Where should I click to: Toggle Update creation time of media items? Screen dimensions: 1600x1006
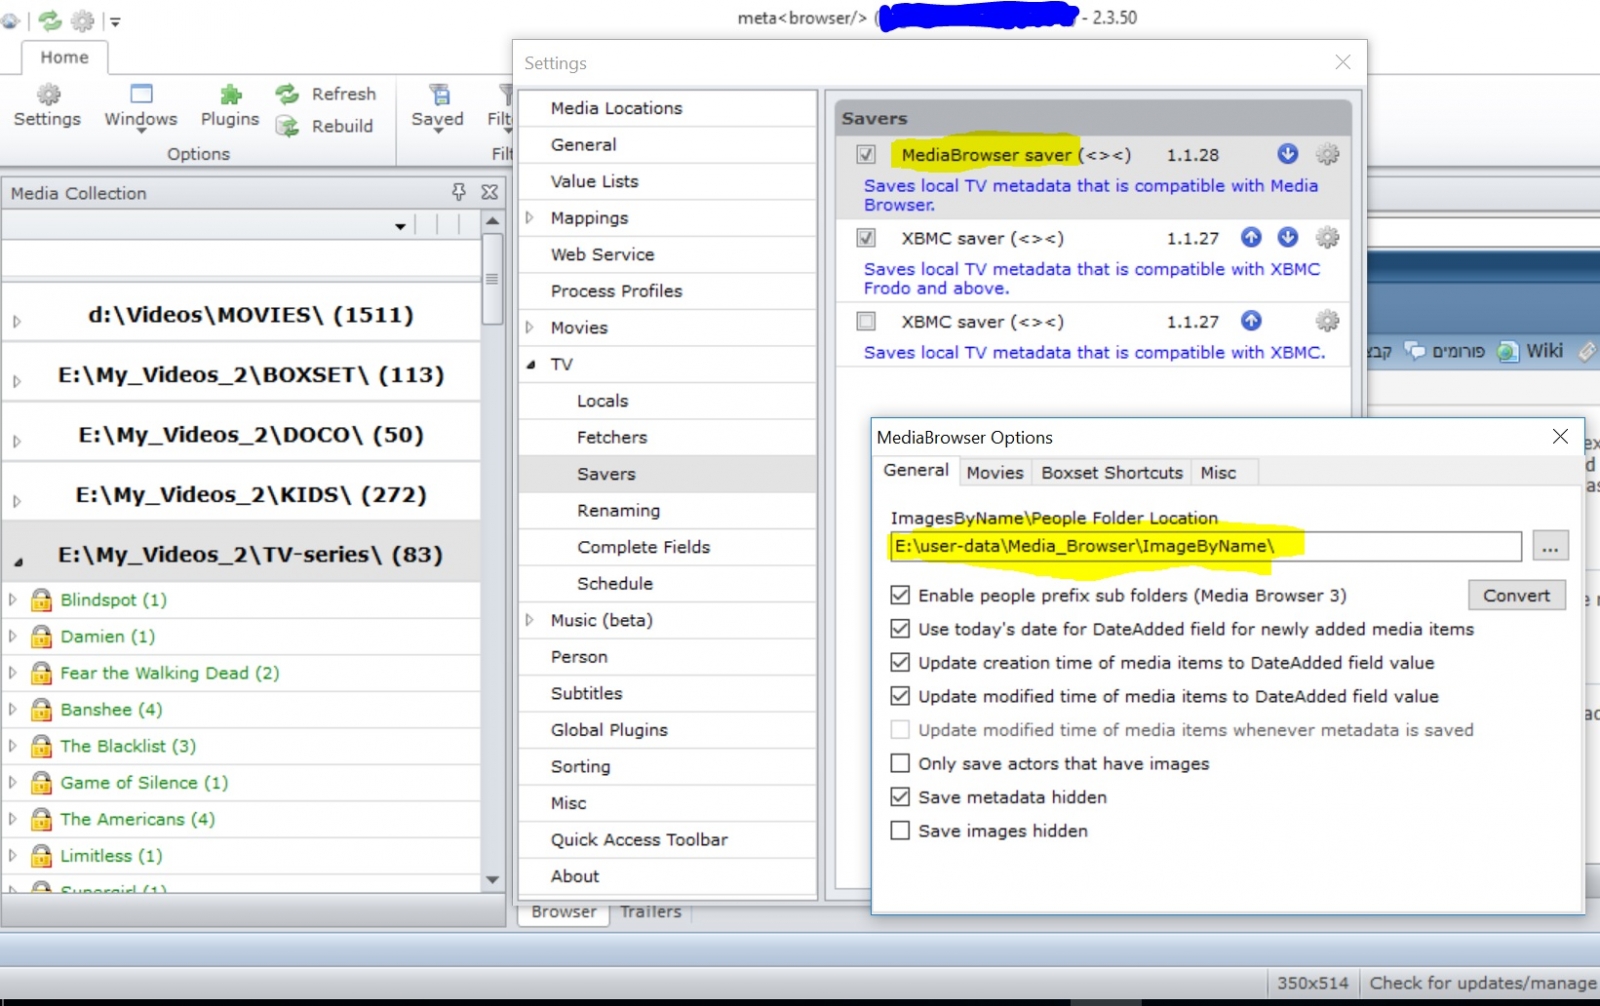(x=900, y=662)
